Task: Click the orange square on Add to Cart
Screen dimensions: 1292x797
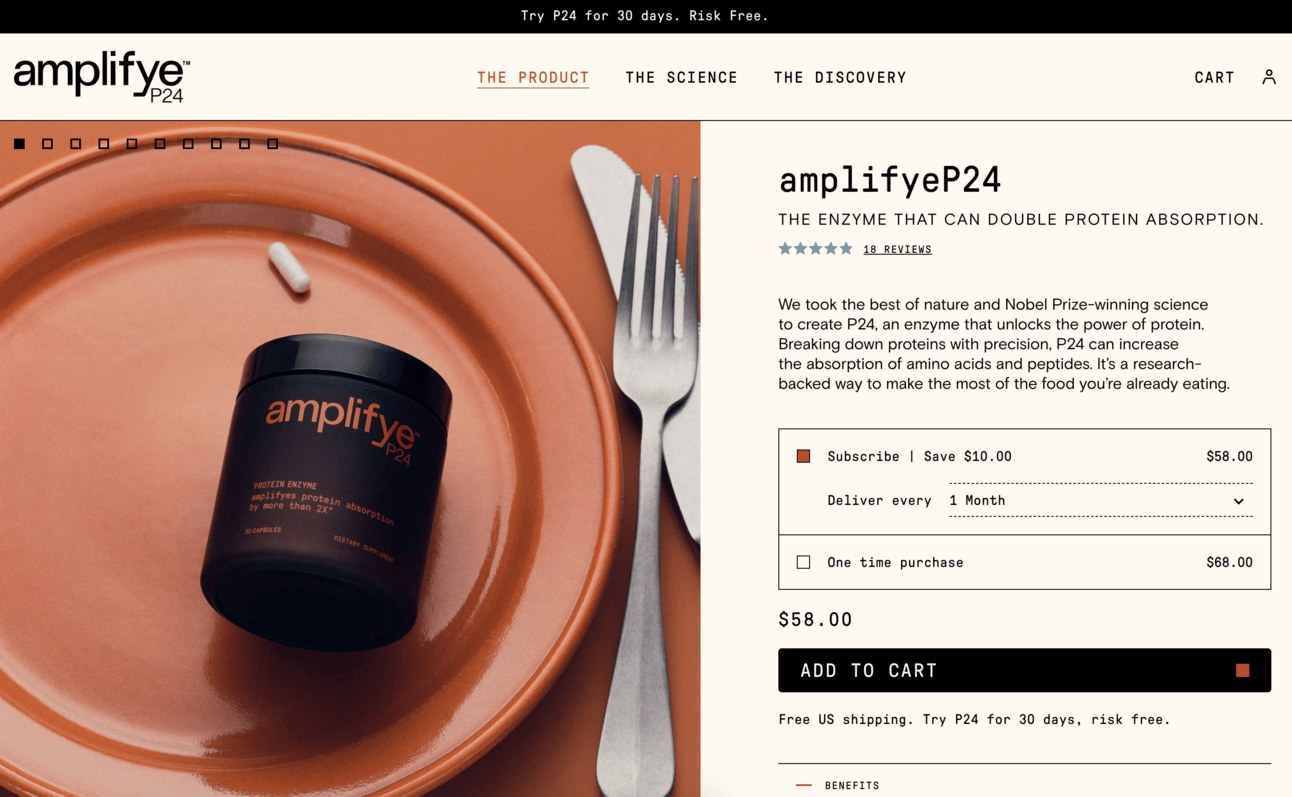Action: click(x=1242, y=671)
